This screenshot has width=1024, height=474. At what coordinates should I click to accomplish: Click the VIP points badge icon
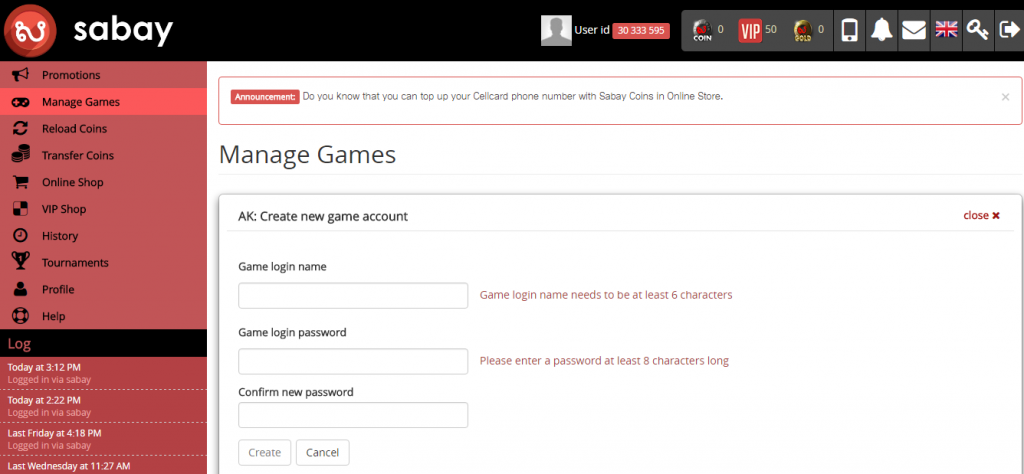[750, 30]
